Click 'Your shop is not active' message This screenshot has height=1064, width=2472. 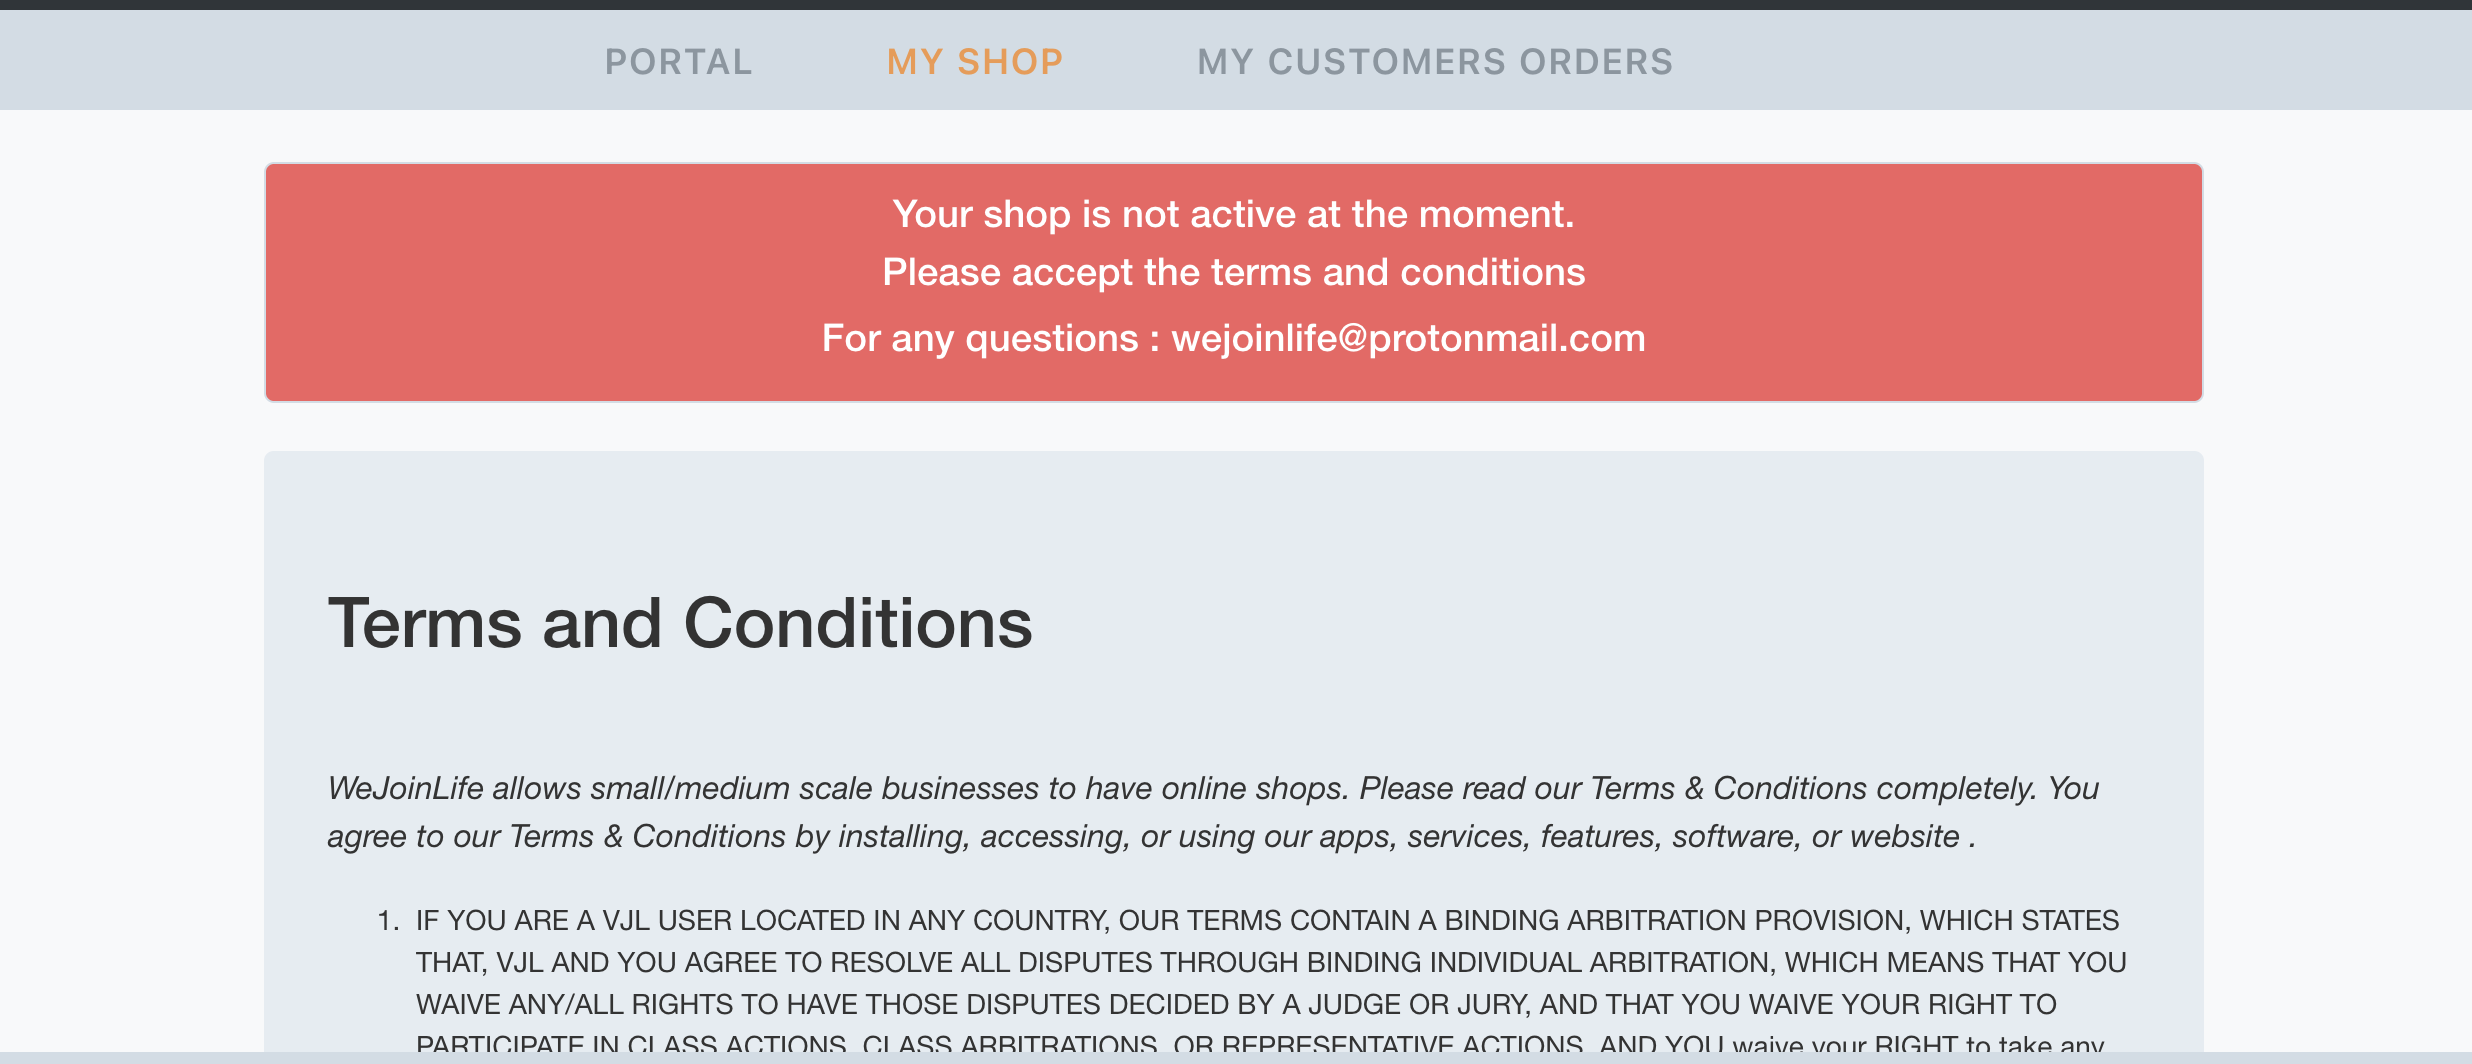(x=1233, y=214)
